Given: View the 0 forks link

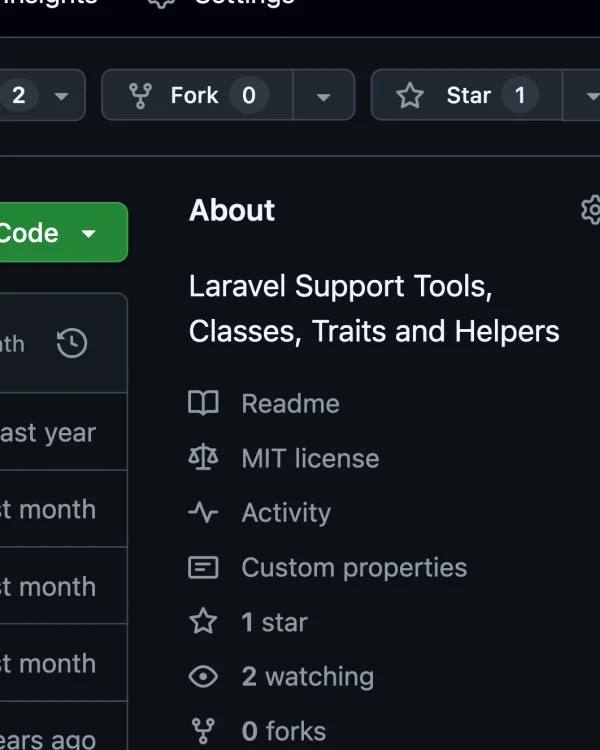Looking at the screenshot, I should (x=284, y=731).
